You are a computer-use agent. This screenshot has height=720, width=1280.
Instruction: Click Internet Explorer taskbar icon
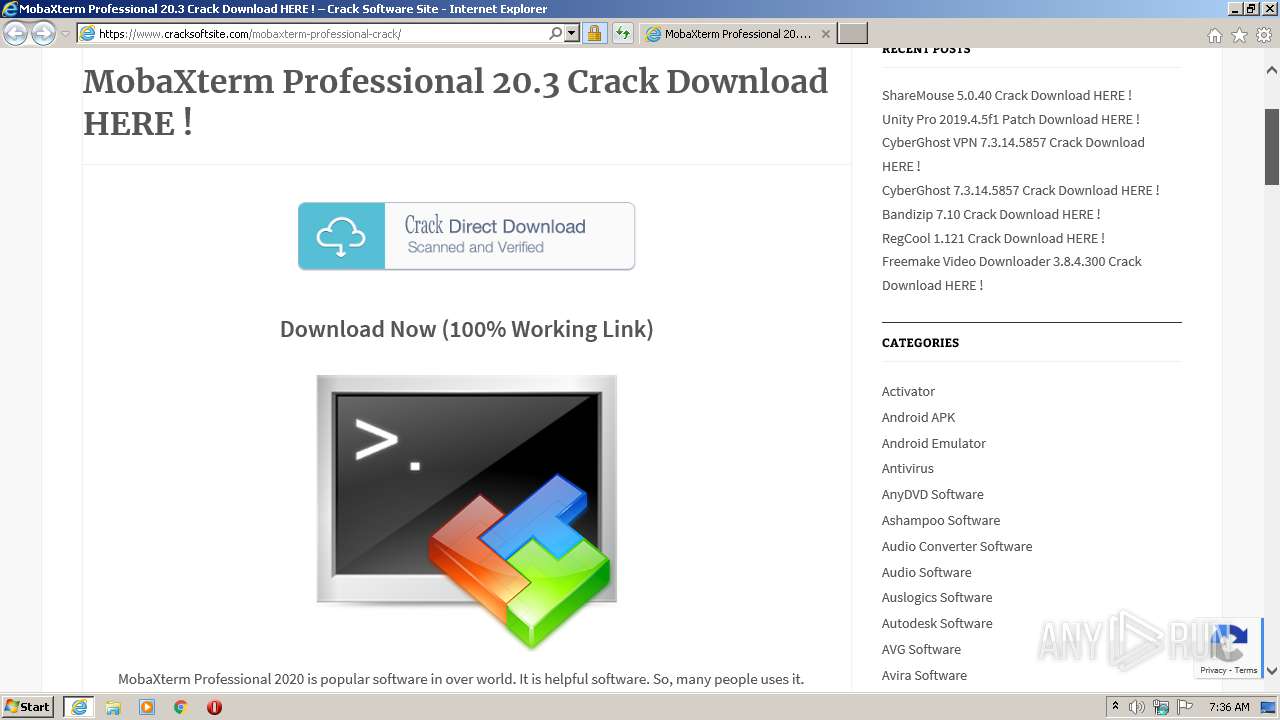tap(79, 707)
